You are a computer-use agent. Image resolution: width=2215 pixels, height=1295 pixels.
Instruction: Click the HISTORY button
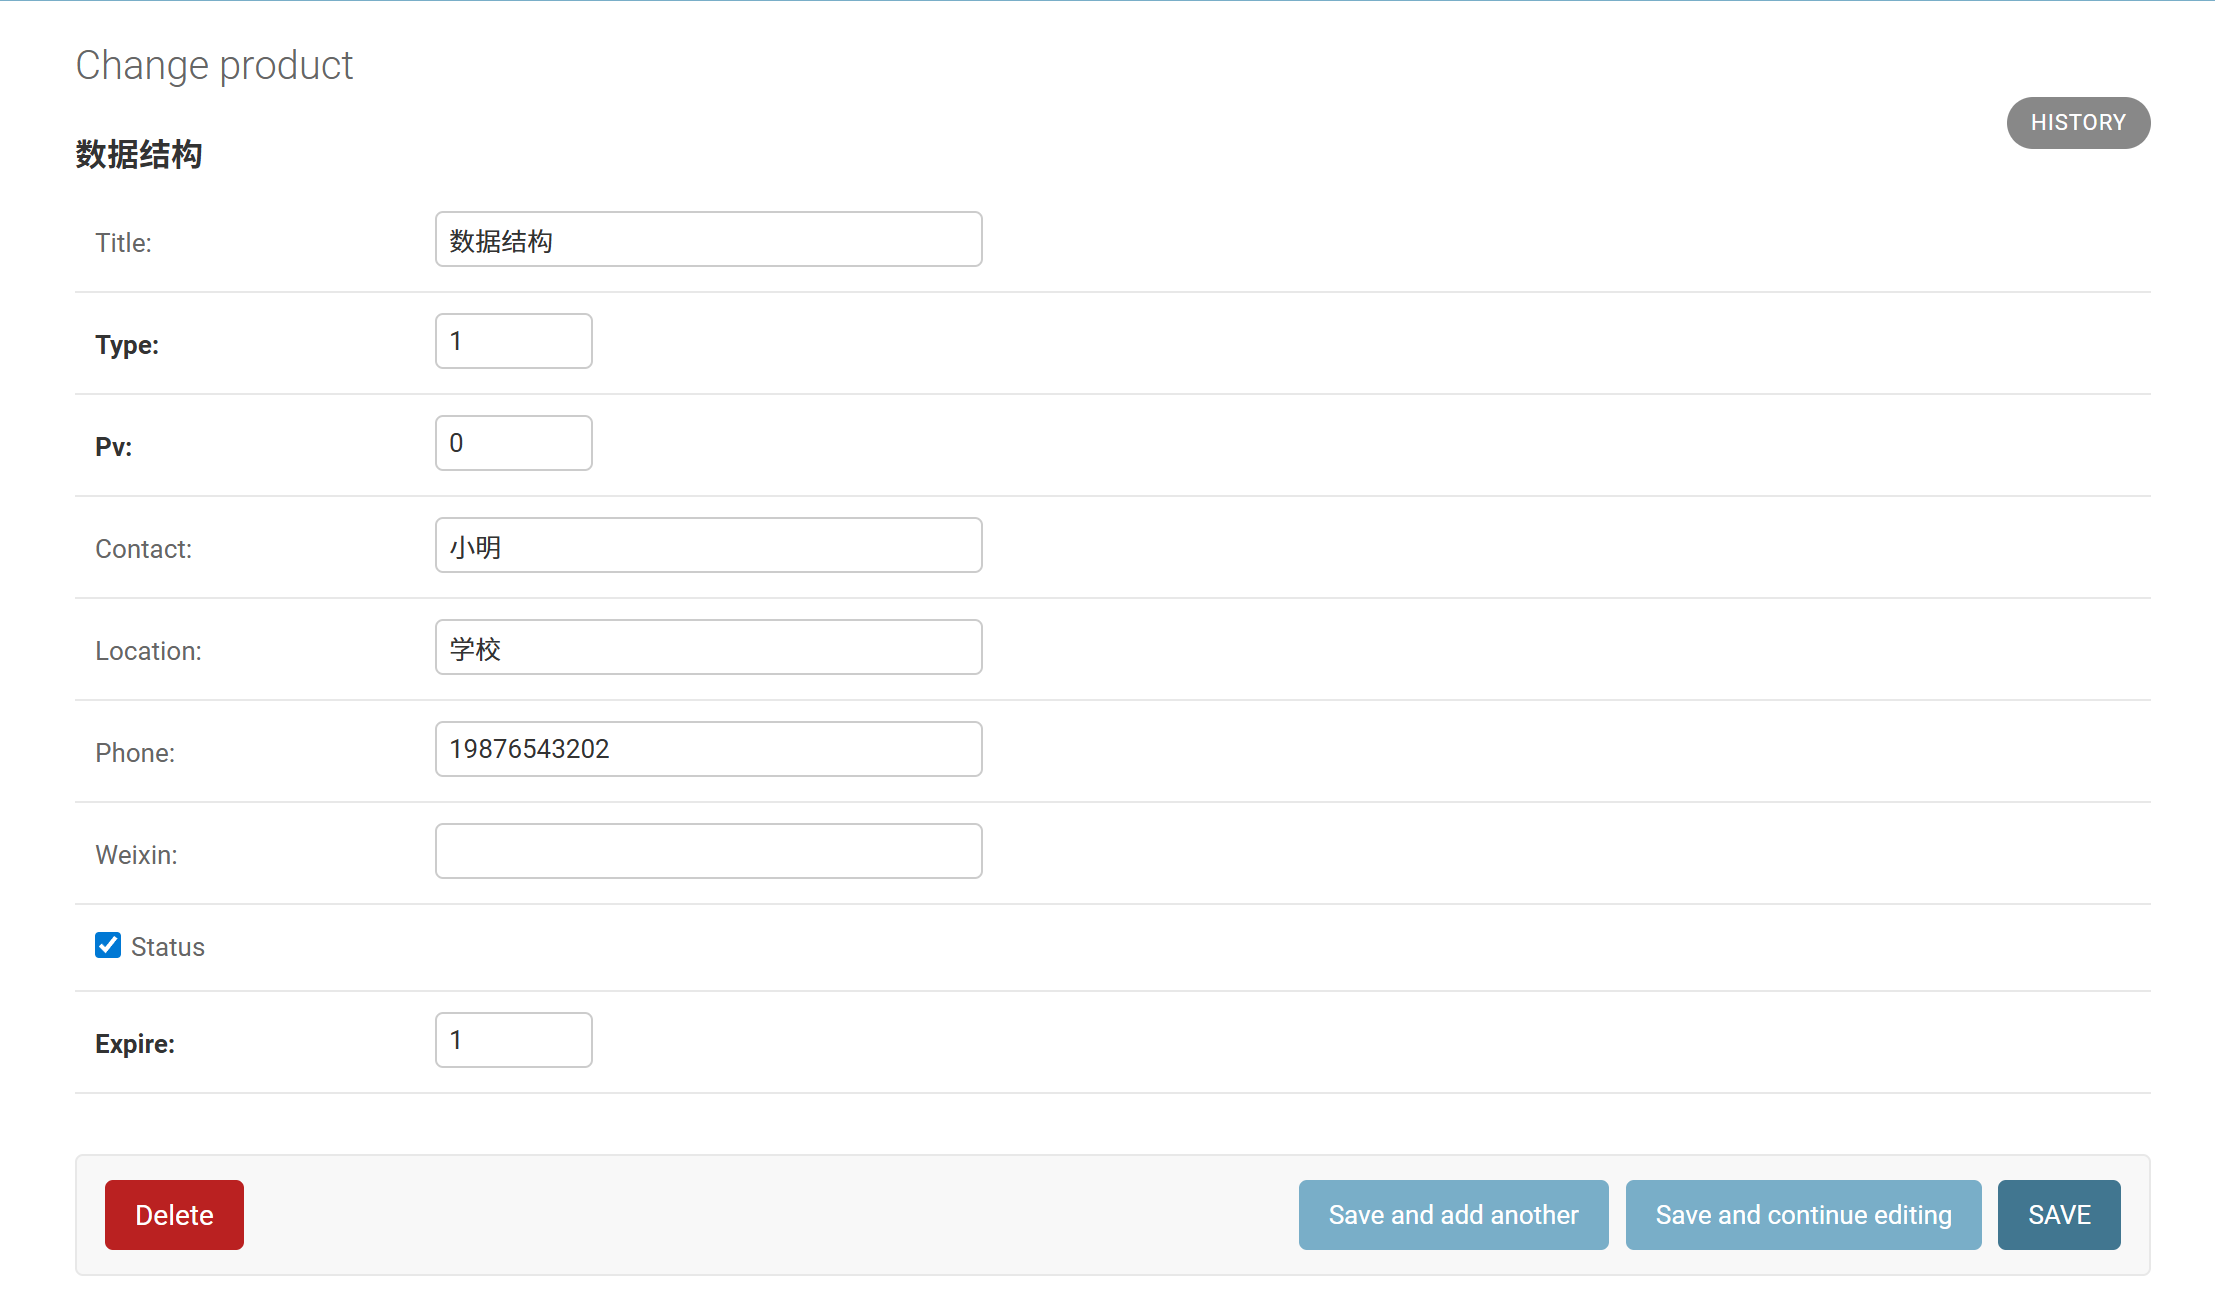point(2077,123)
